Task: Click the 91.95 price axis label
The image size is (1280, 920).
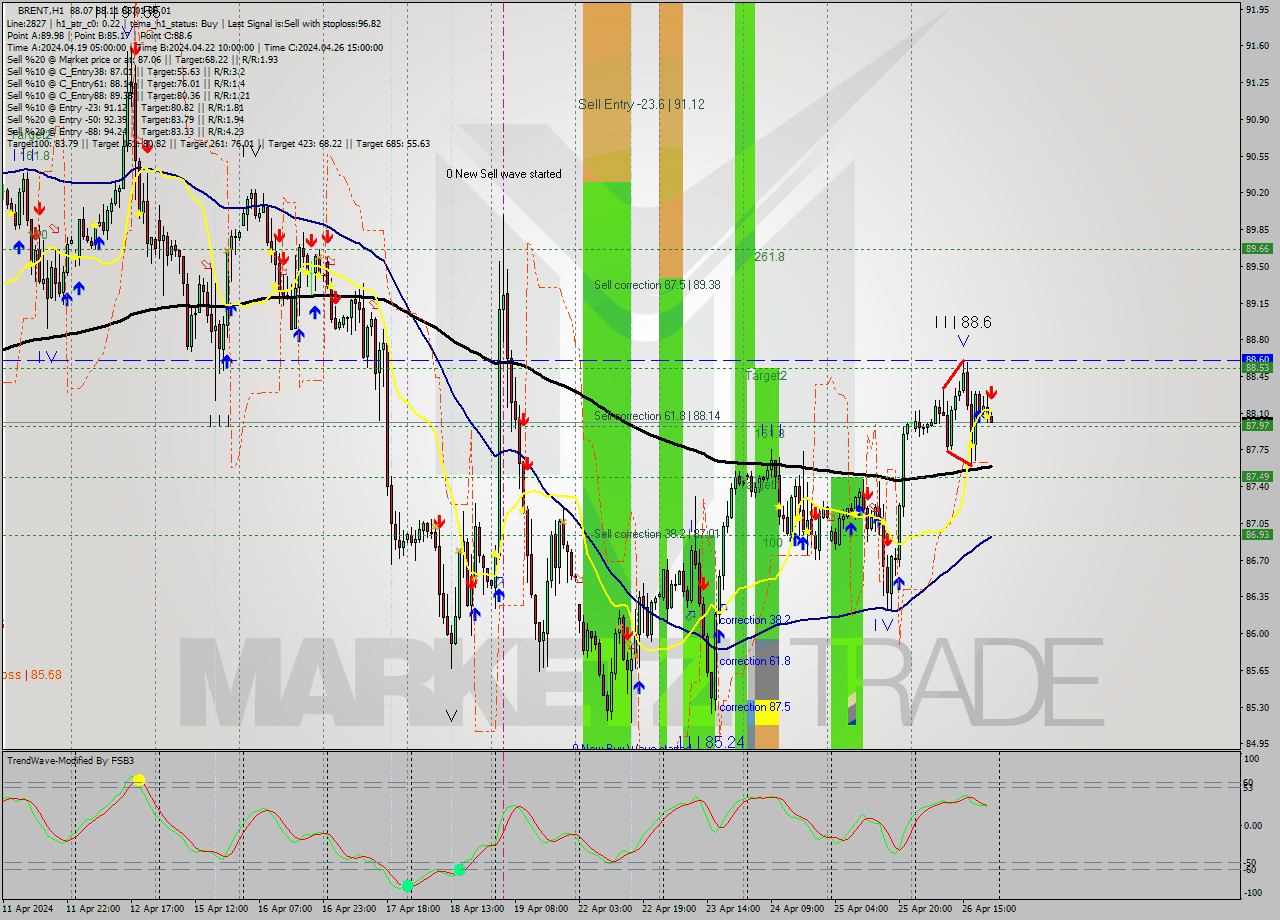Action: pos(1257,9)
